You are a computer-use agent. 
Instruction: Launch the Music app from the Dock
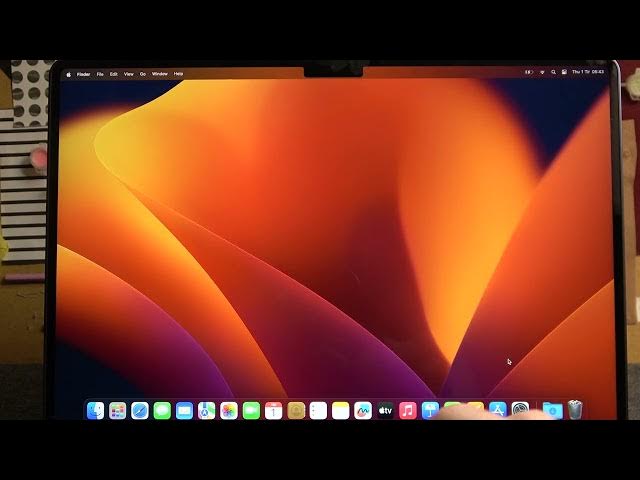click(408, 411)
